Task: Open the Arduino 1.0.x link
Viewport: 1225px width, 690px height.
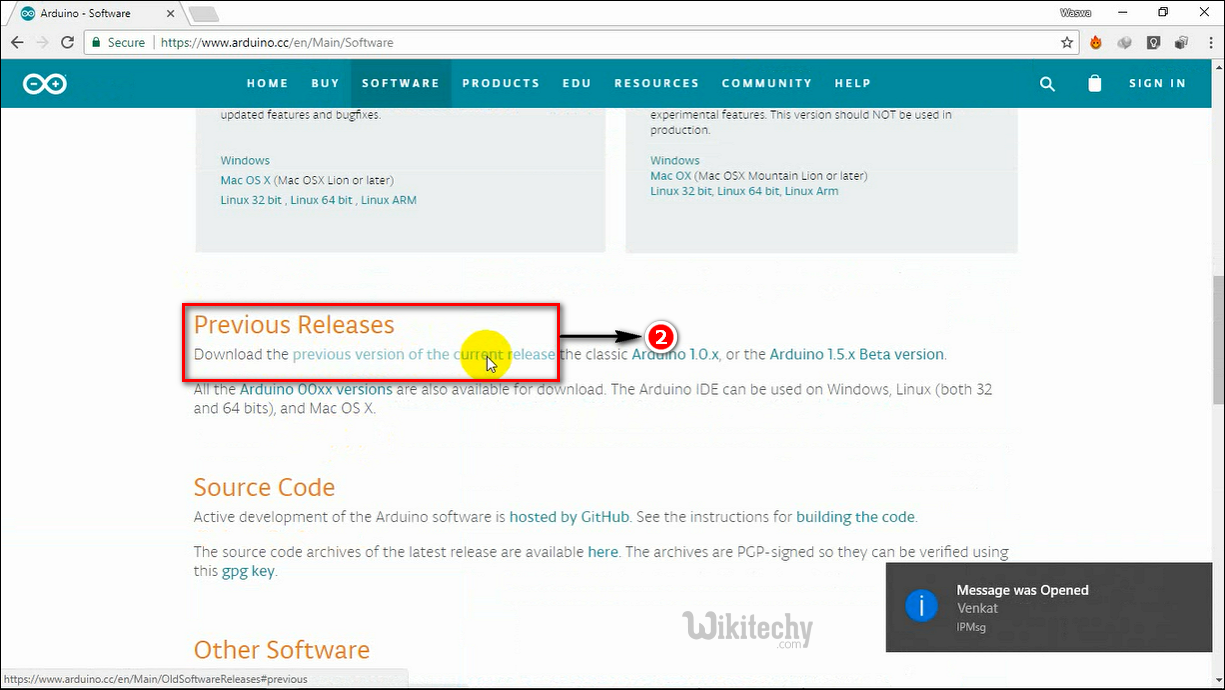Action: click(x=675, y=354)
